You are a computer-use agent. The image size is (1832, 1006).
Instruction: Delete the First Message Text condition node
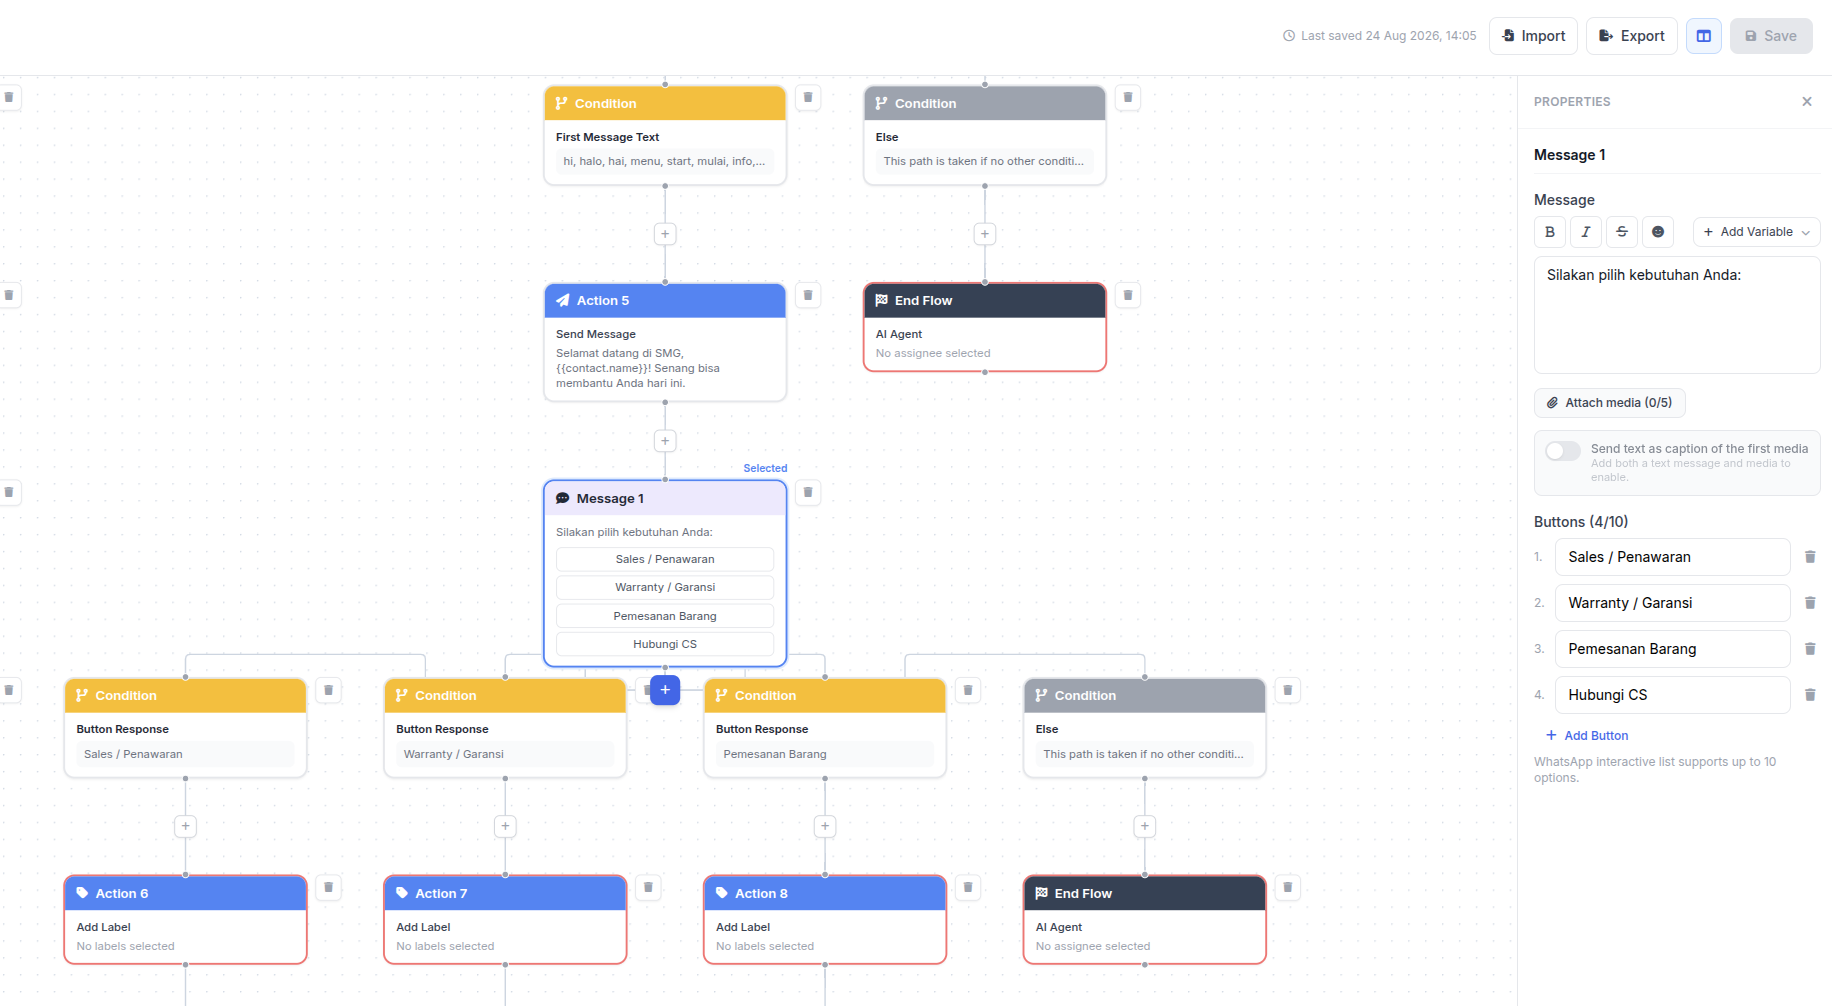pos(808,97)
